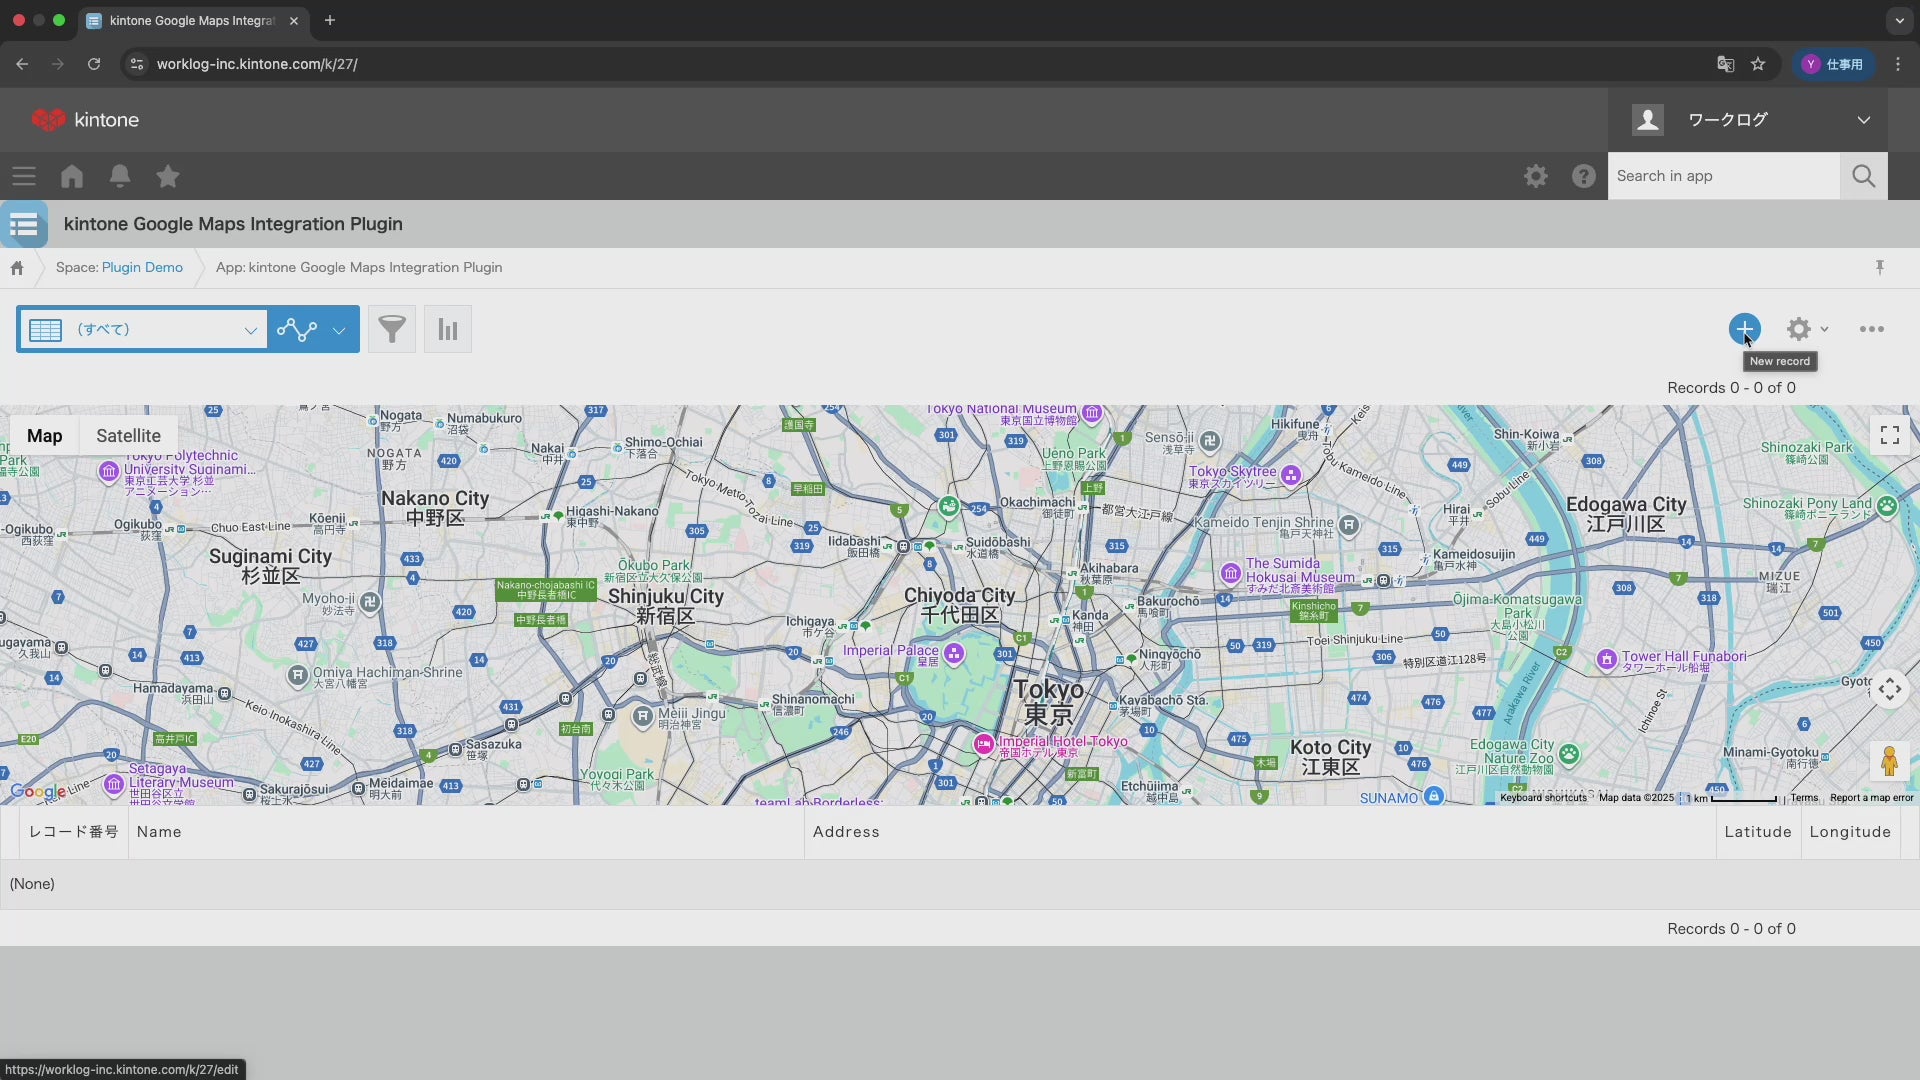Click the search magnifier button
The image size is (1920, 1080).
[x=1863, y=176]
